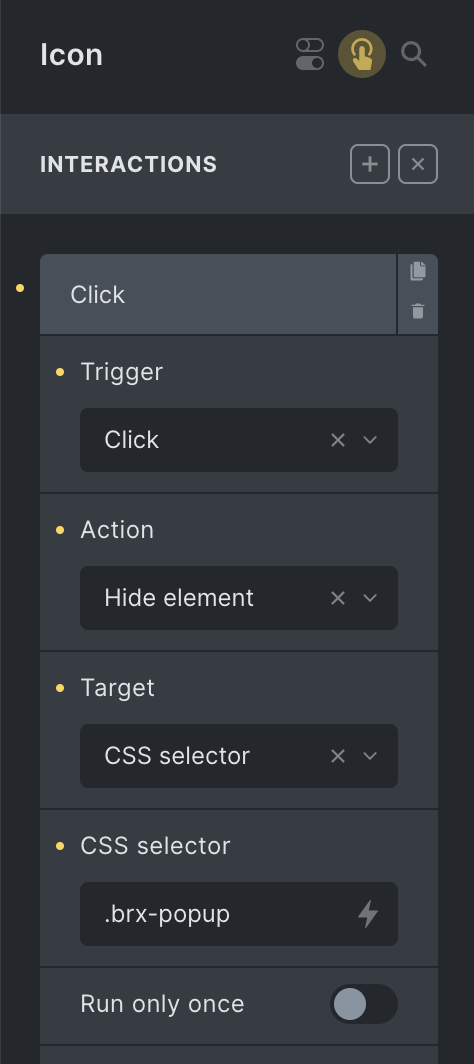Click the Hide element action field
This screenshot has width=474, height=1064.
tap(239, 598)
